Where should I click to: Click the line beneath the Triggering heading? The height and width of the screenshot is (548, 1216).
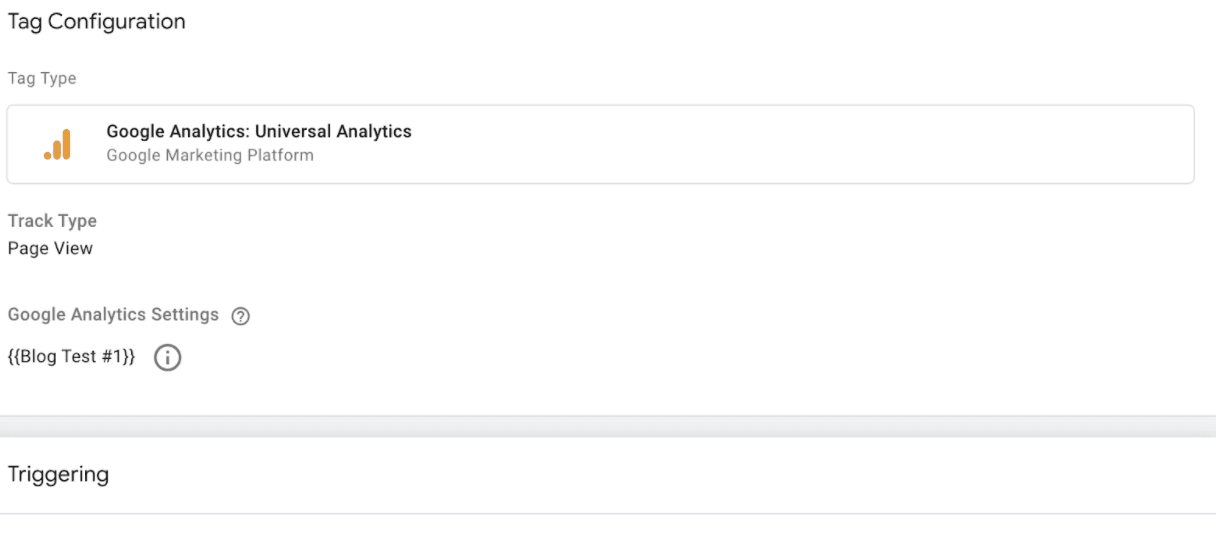point(608,514)
